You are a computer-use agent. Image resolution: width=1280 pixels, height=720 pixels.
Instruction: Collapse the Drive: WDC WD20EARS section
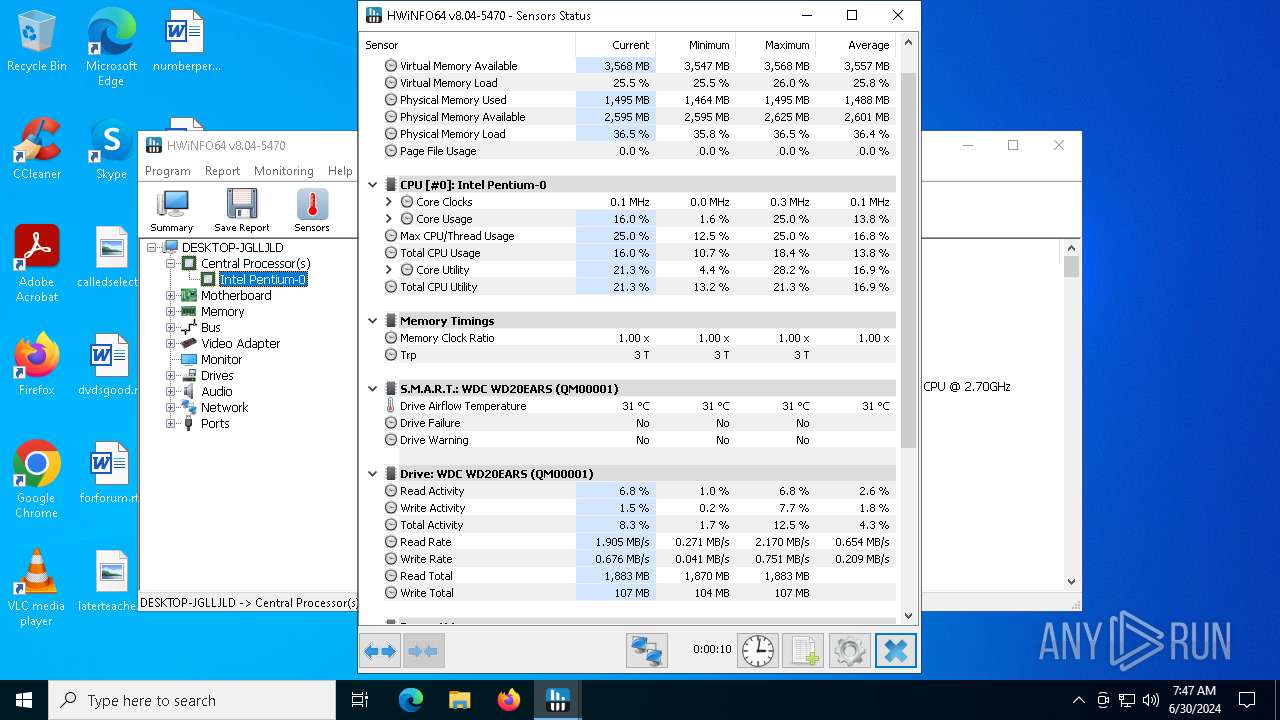(373, 474)
